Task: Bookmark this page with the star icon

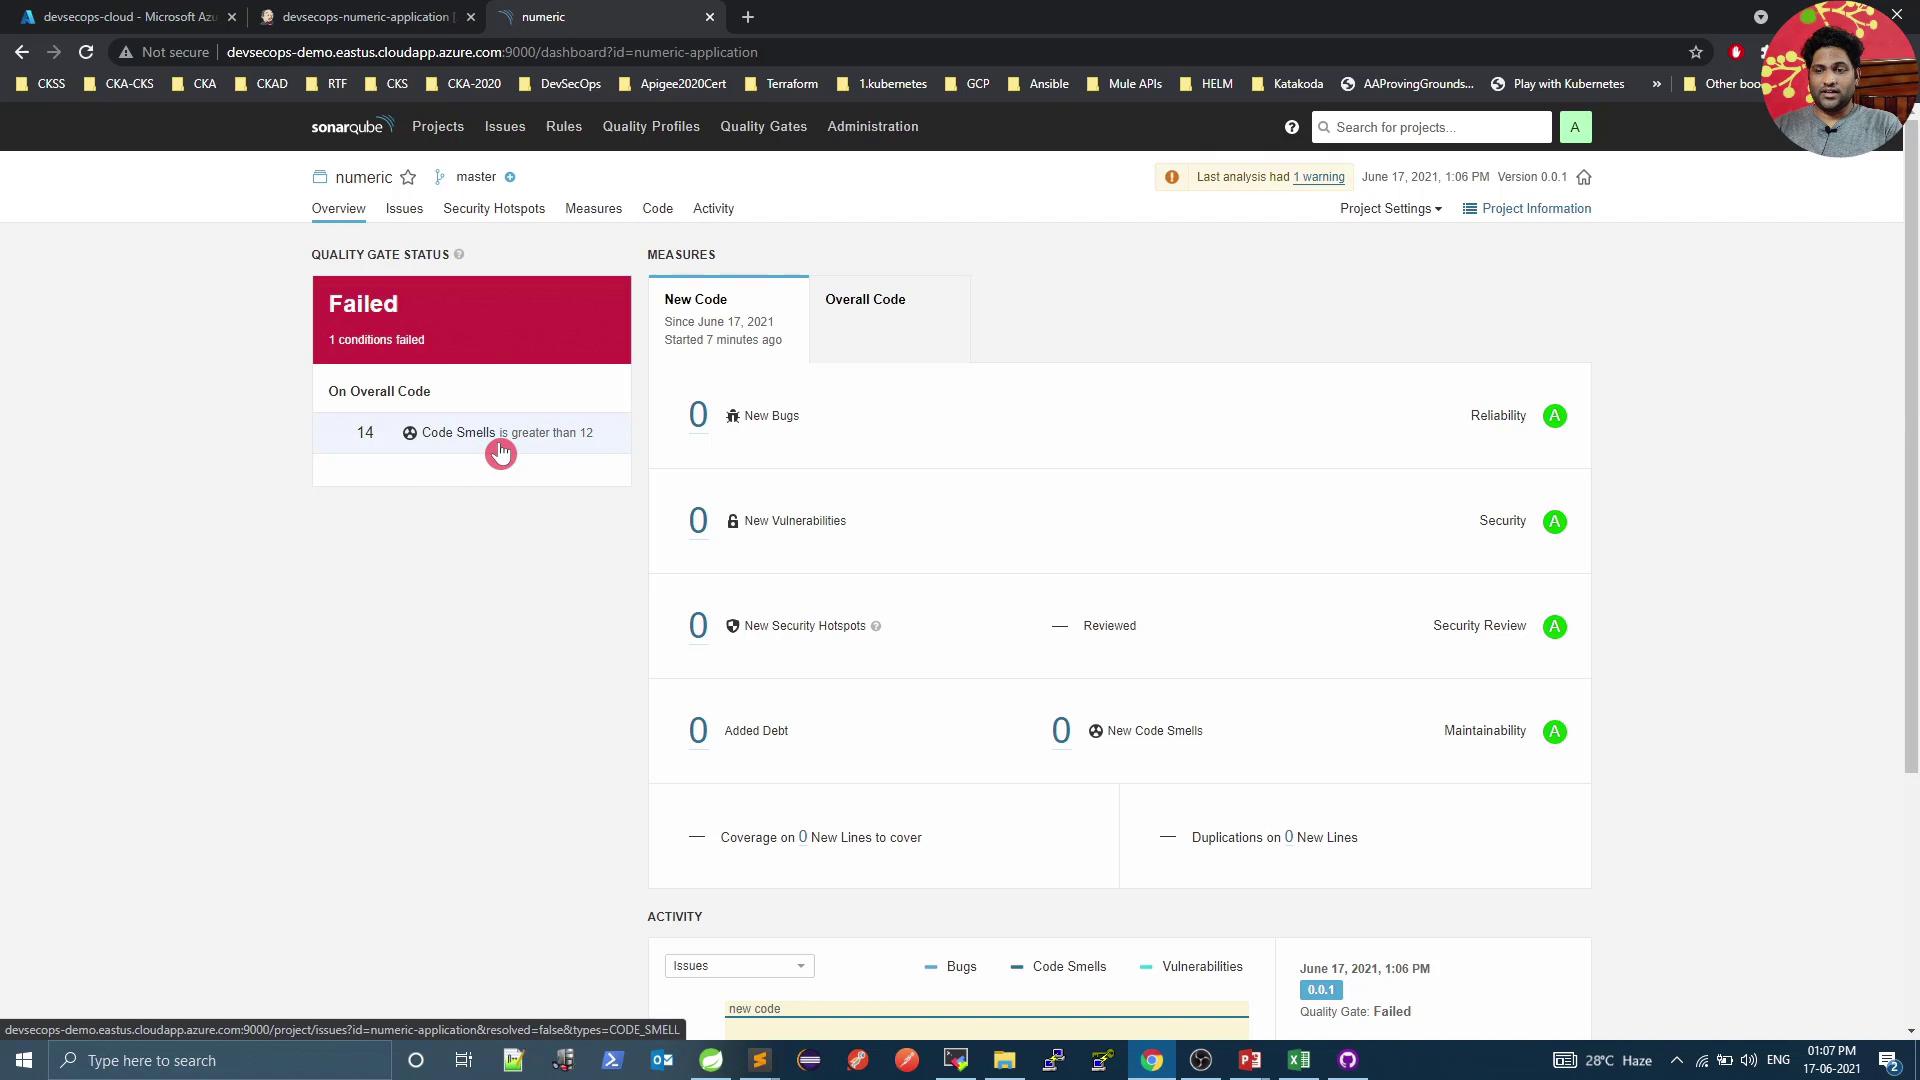Action: [1696, 52]
